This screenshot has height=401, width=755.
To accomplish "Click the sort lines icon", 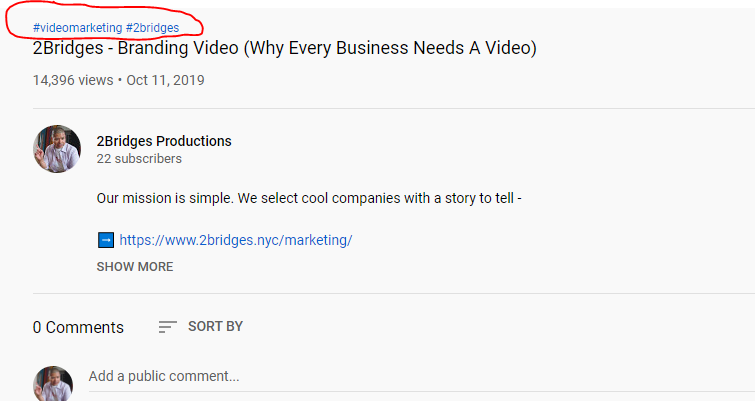I will [168, 327].
